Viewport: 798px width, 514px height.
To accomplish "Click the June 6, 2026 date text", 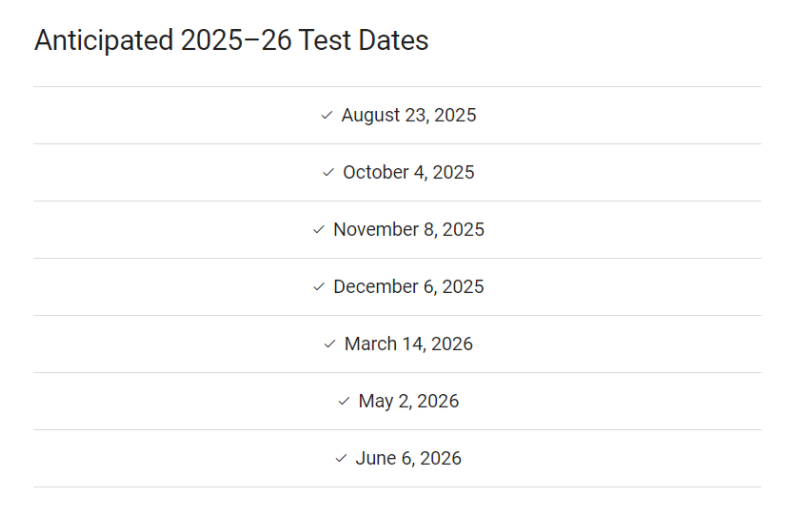I will (x=408, y=458).
